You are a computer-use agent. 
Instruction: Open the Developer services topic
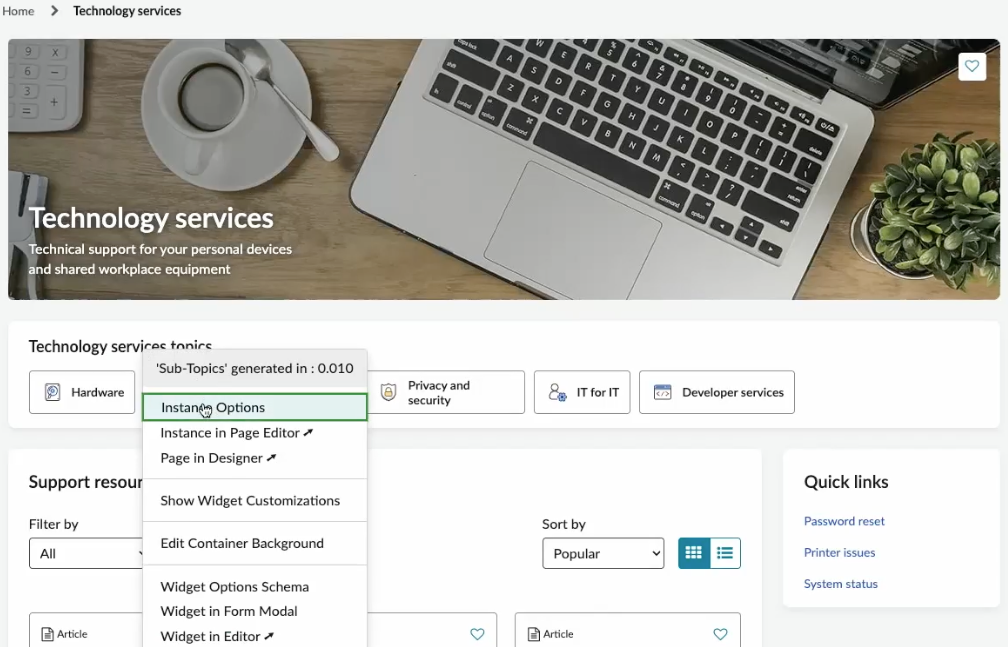click(717, 392)
